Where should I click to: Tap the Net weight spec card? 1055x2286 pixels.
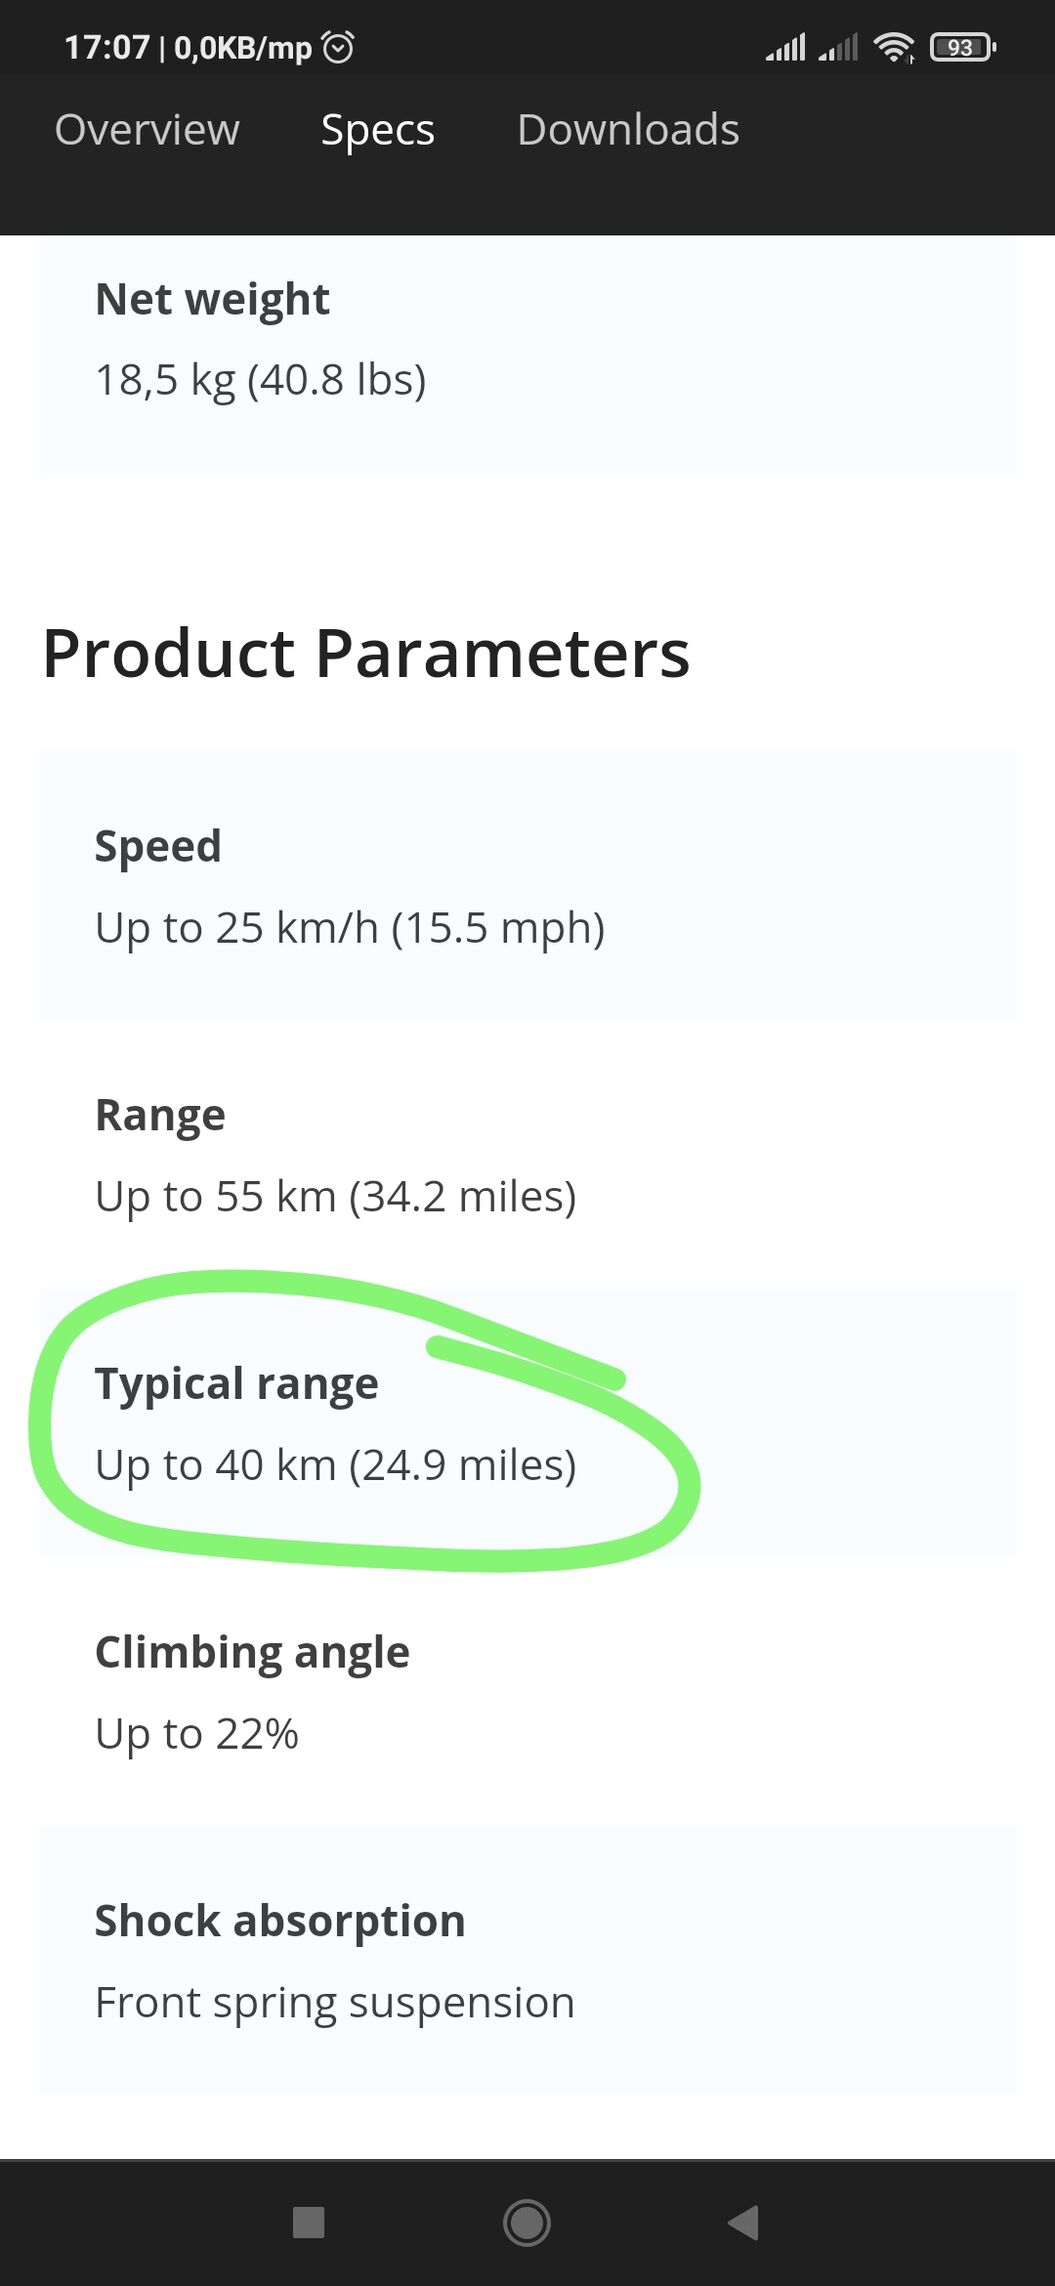click(528, 354)
